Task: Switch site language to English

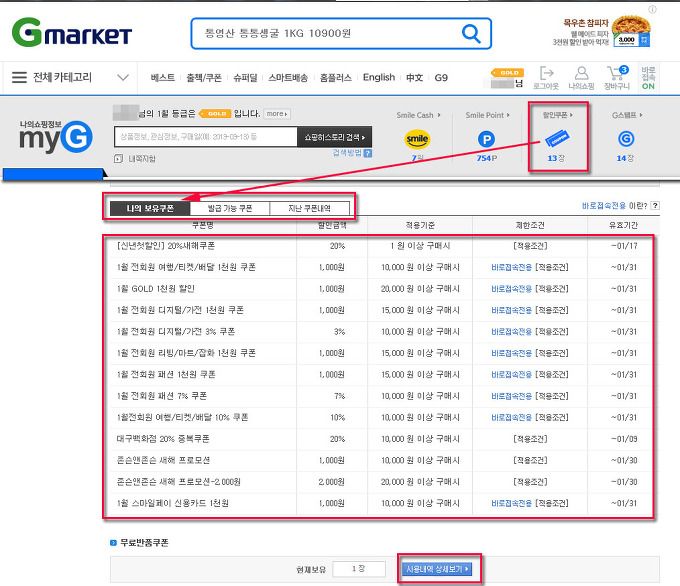Action: pos(379,77)
